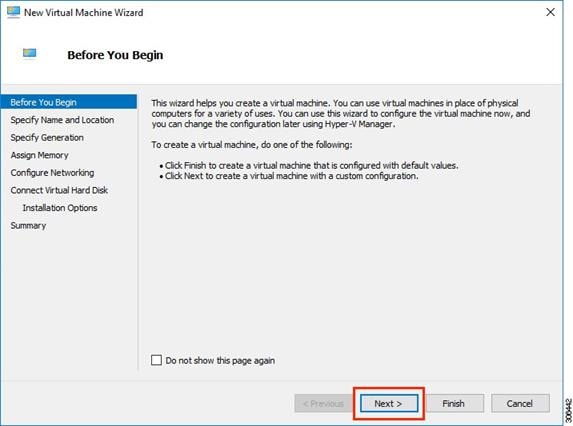This screenshot has width=573, height=426.
Task: Click the wizard icon in title bar
Action: click(x=13, y=12)
